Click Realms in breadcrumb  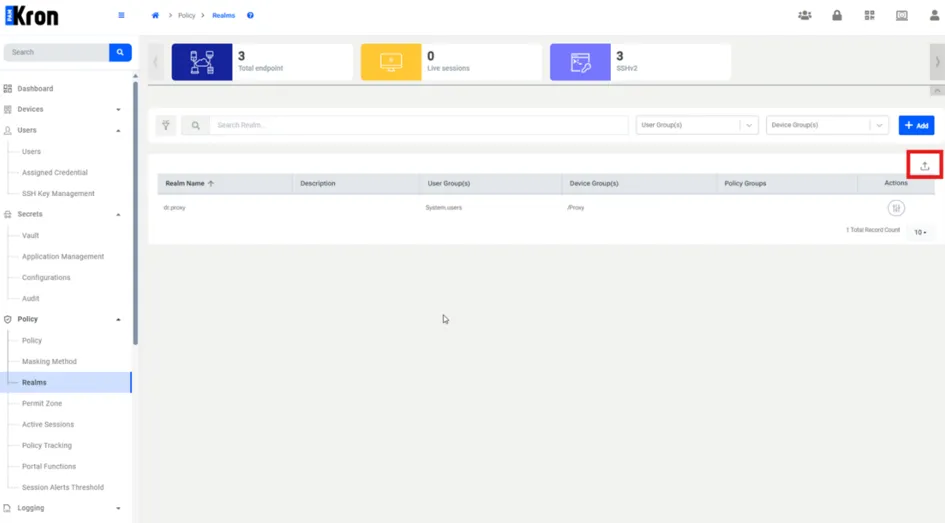point(224,16)
